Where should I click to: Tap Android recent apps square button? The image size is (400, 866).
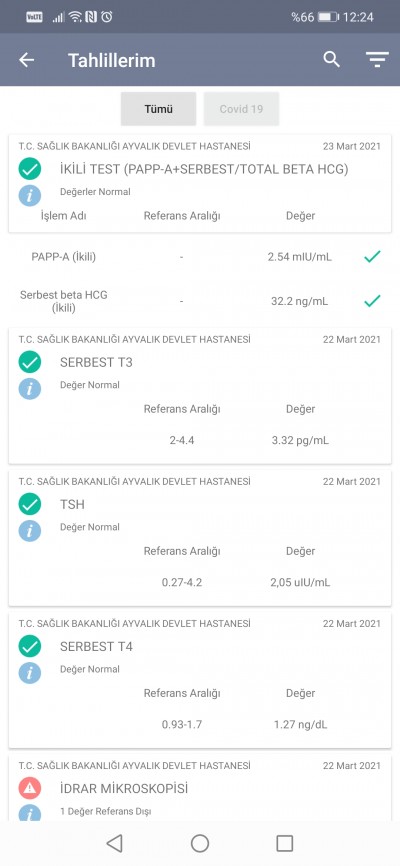pos(285,843)
